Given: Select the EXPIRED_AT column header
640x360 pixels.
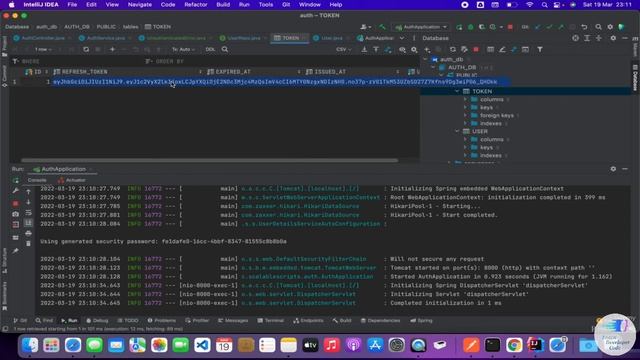Looking at the screenshot, I should (253, 72).
